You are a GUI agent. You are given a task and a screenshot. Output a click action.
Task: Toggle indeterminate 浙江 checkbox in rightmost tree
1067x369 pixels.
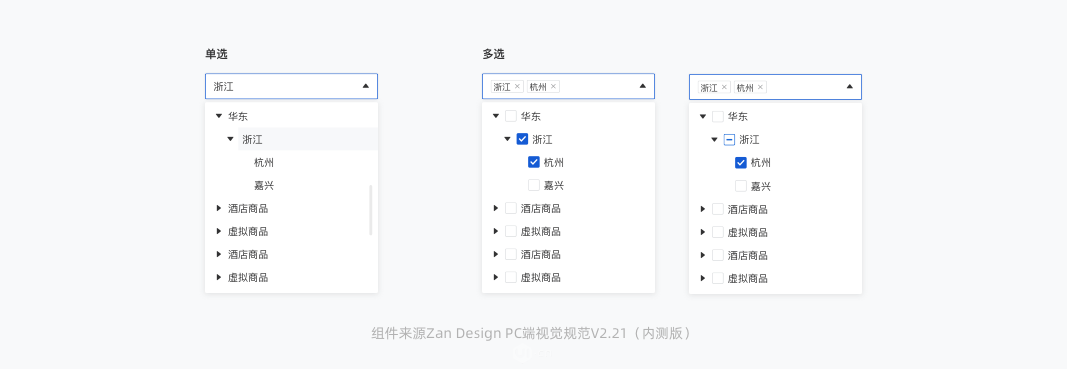pos(729,140)
